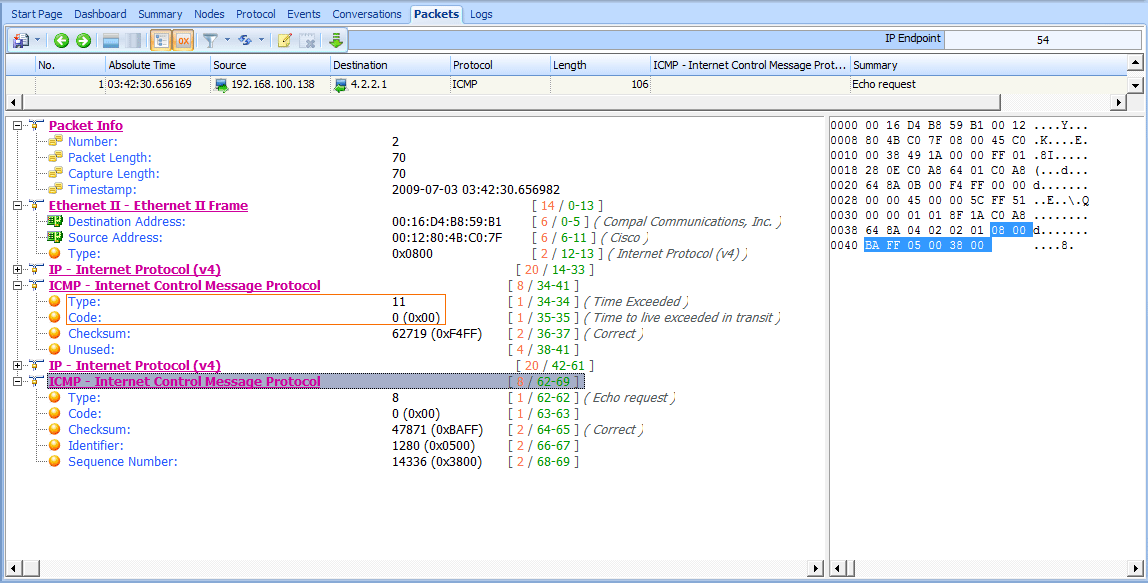1148x583 pixels.
Task: Click highlighted hex bytes on line 0040
Action: (x=928, y=245)
